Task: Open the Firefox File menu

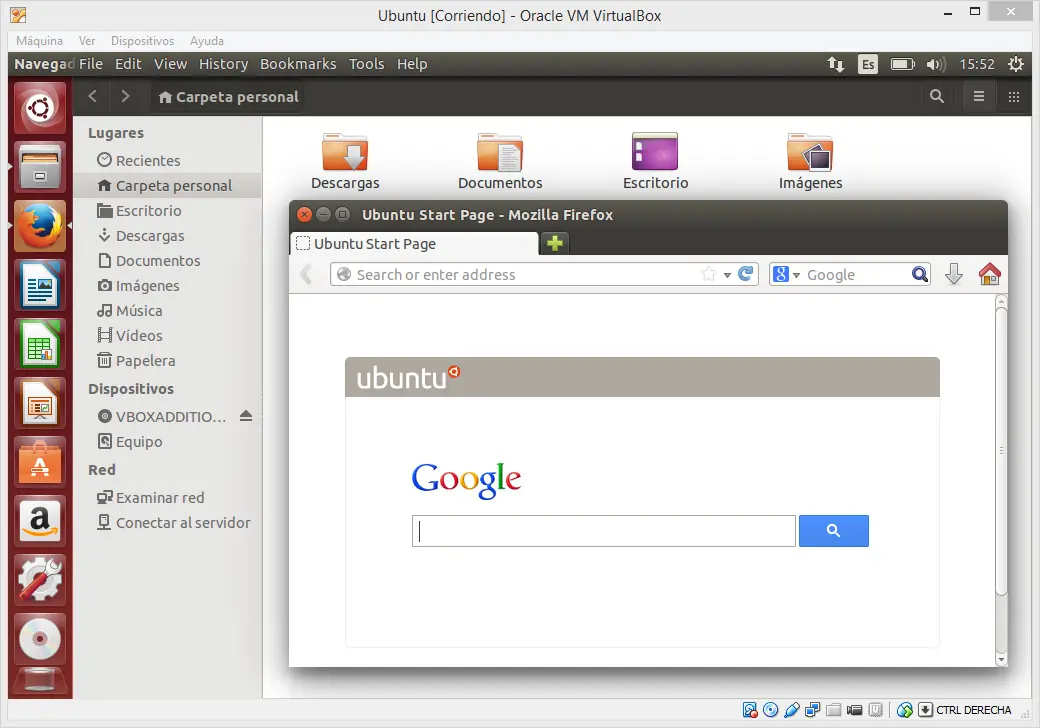Action: click(x=91, y=64)
